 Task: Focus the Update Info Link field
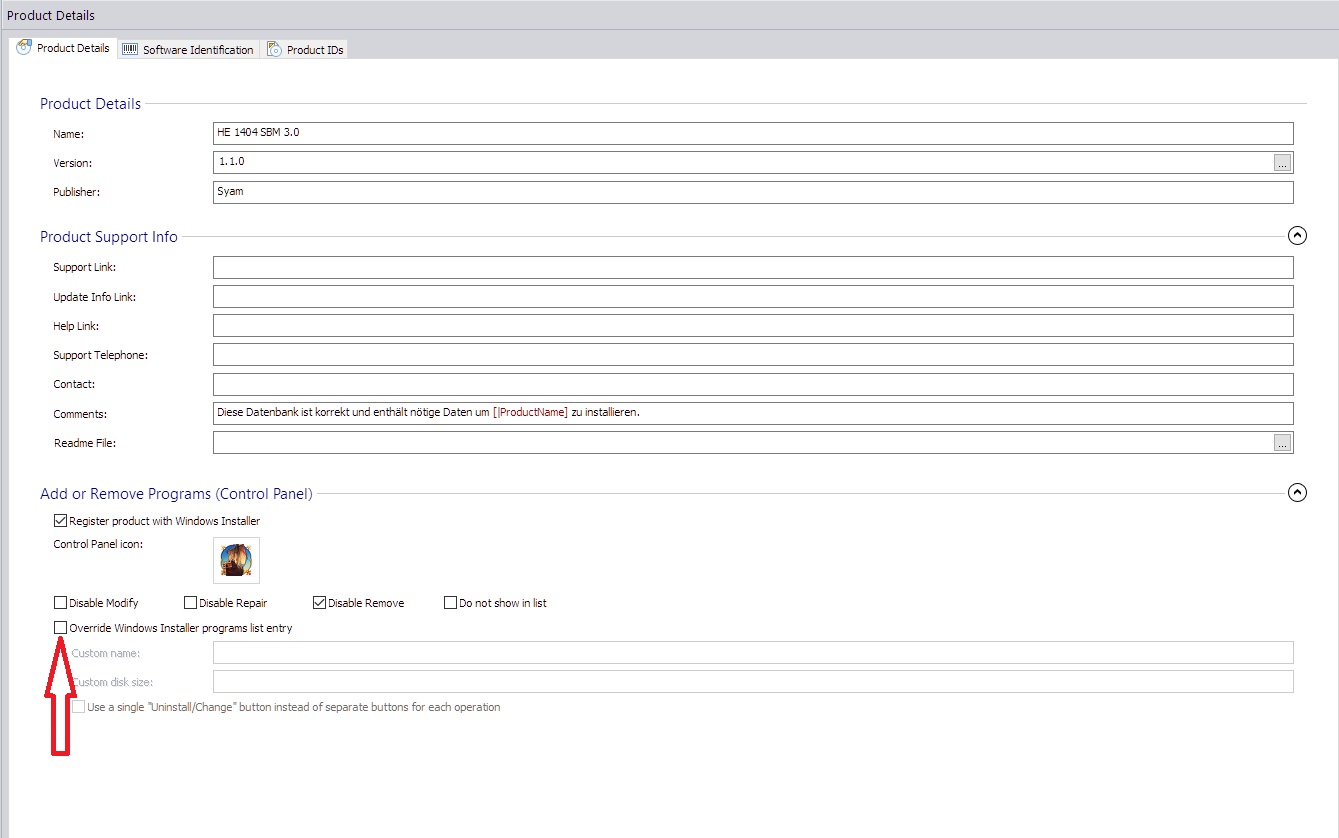(x=753, y=297)
